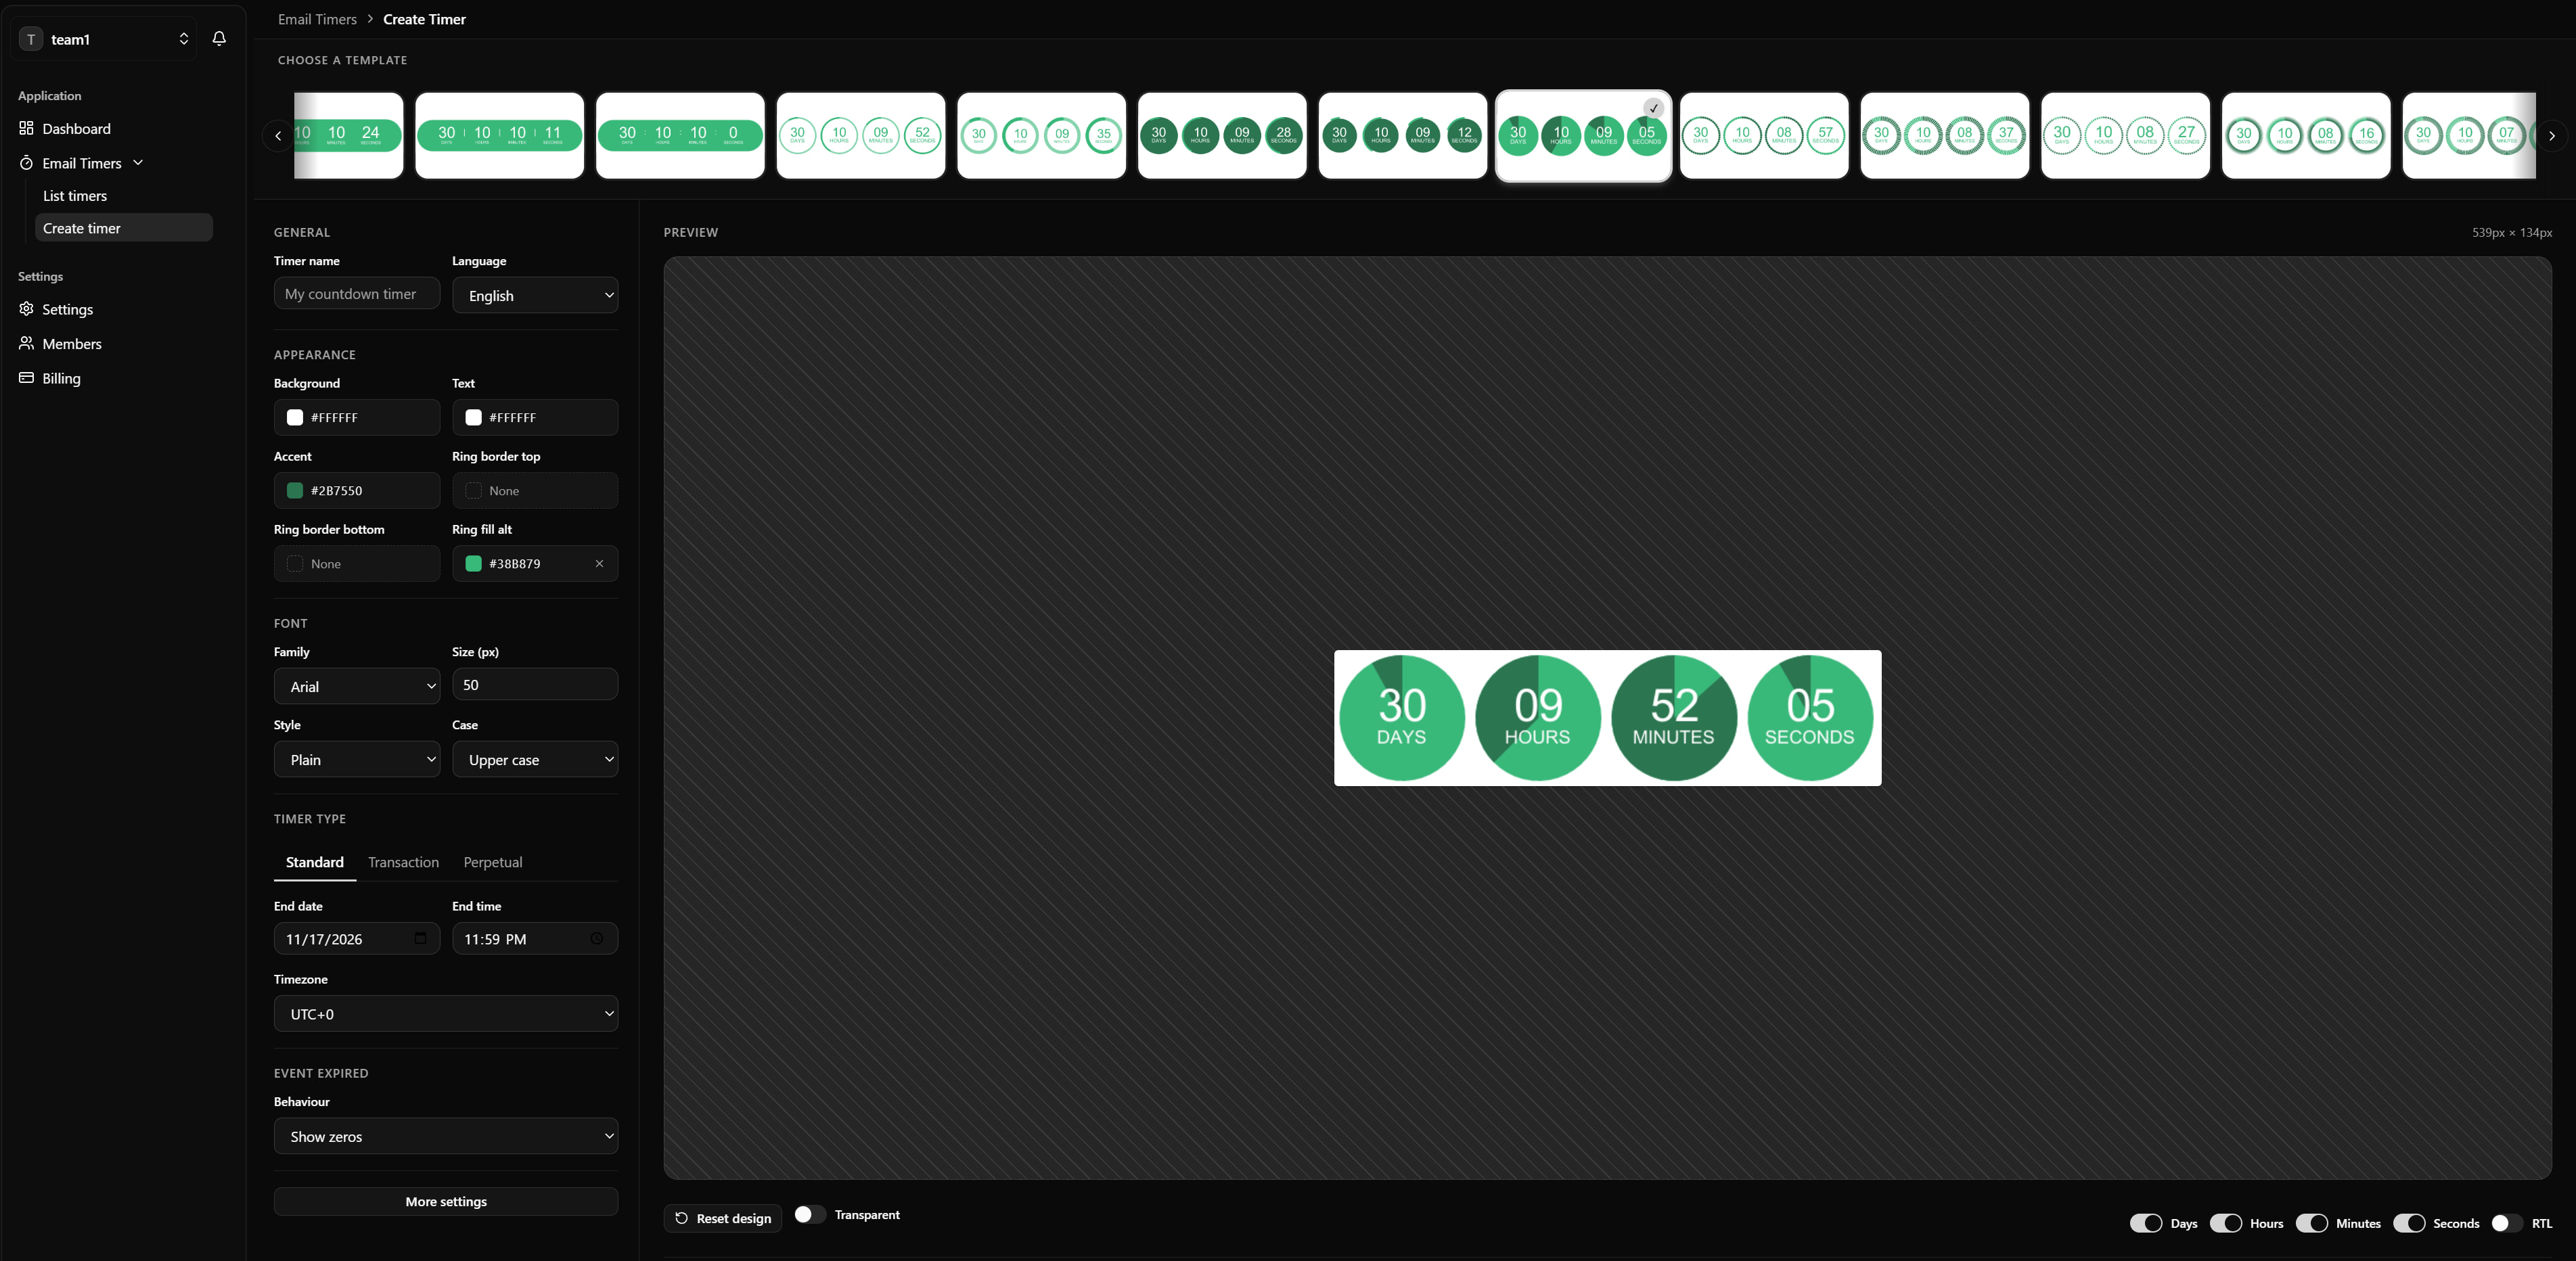2576x1261 pixels.
Task: Switch to the Transaction tab
Action: (x=403, y=862)
